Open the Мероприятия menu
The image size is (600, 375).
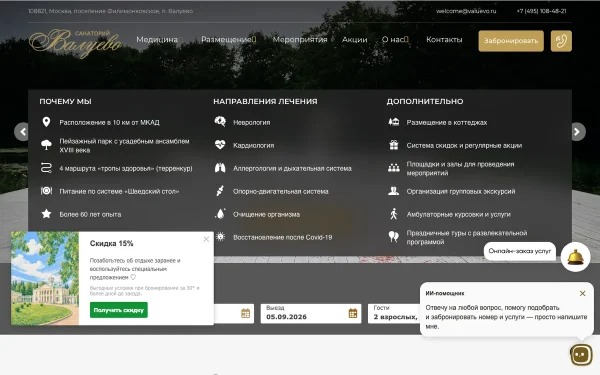point(300,39)
